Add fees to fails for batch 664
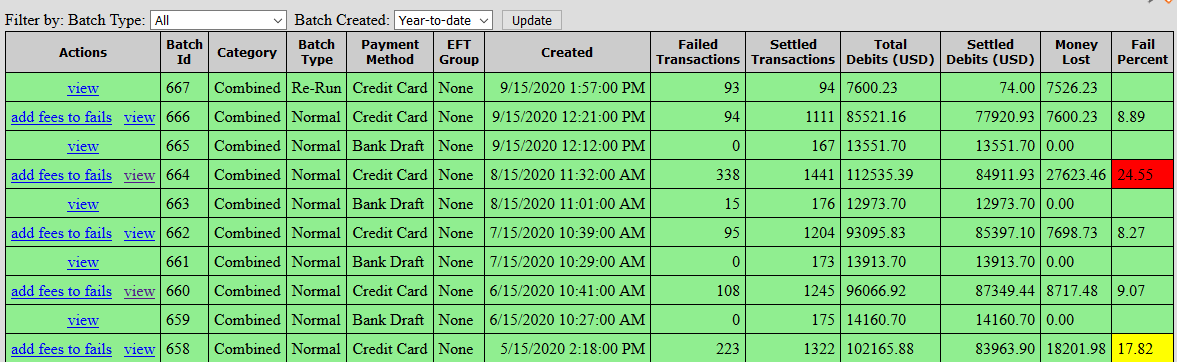1177x362 pixels. [x=62, y=175]
